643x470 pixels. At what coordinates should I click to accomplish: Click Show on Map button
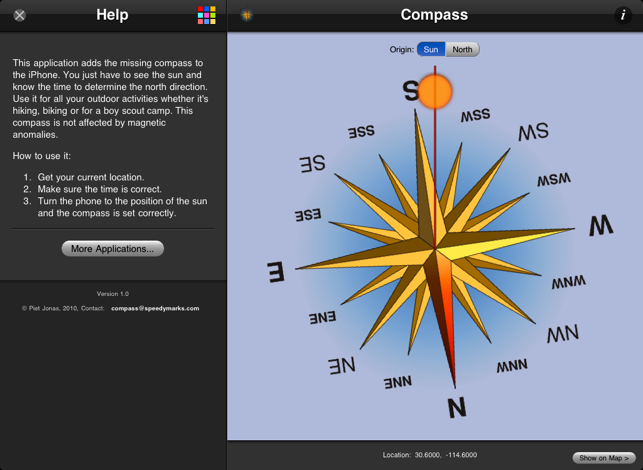pyautogui.click(x=603, y=457)
